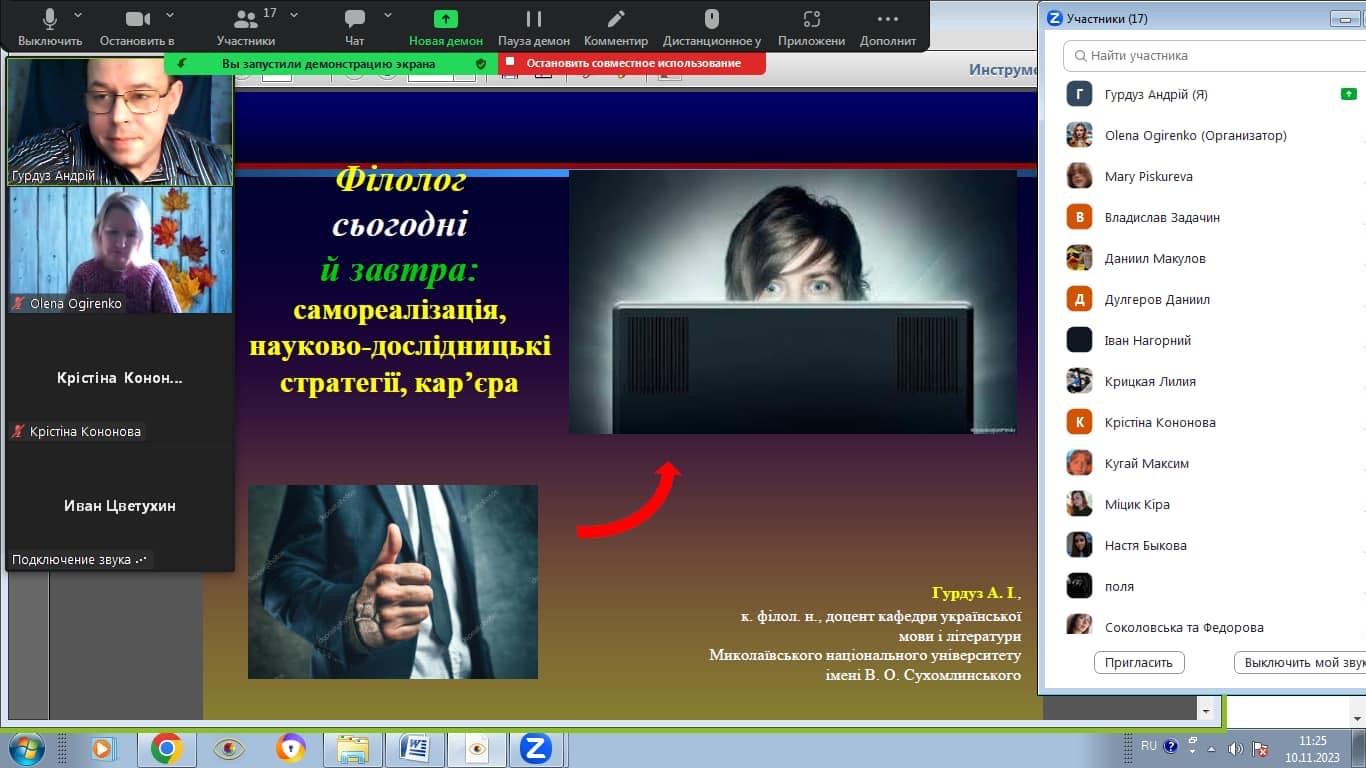Stop video using the camera icon
The image size is (1366, 768).
(x=138, y=20)
